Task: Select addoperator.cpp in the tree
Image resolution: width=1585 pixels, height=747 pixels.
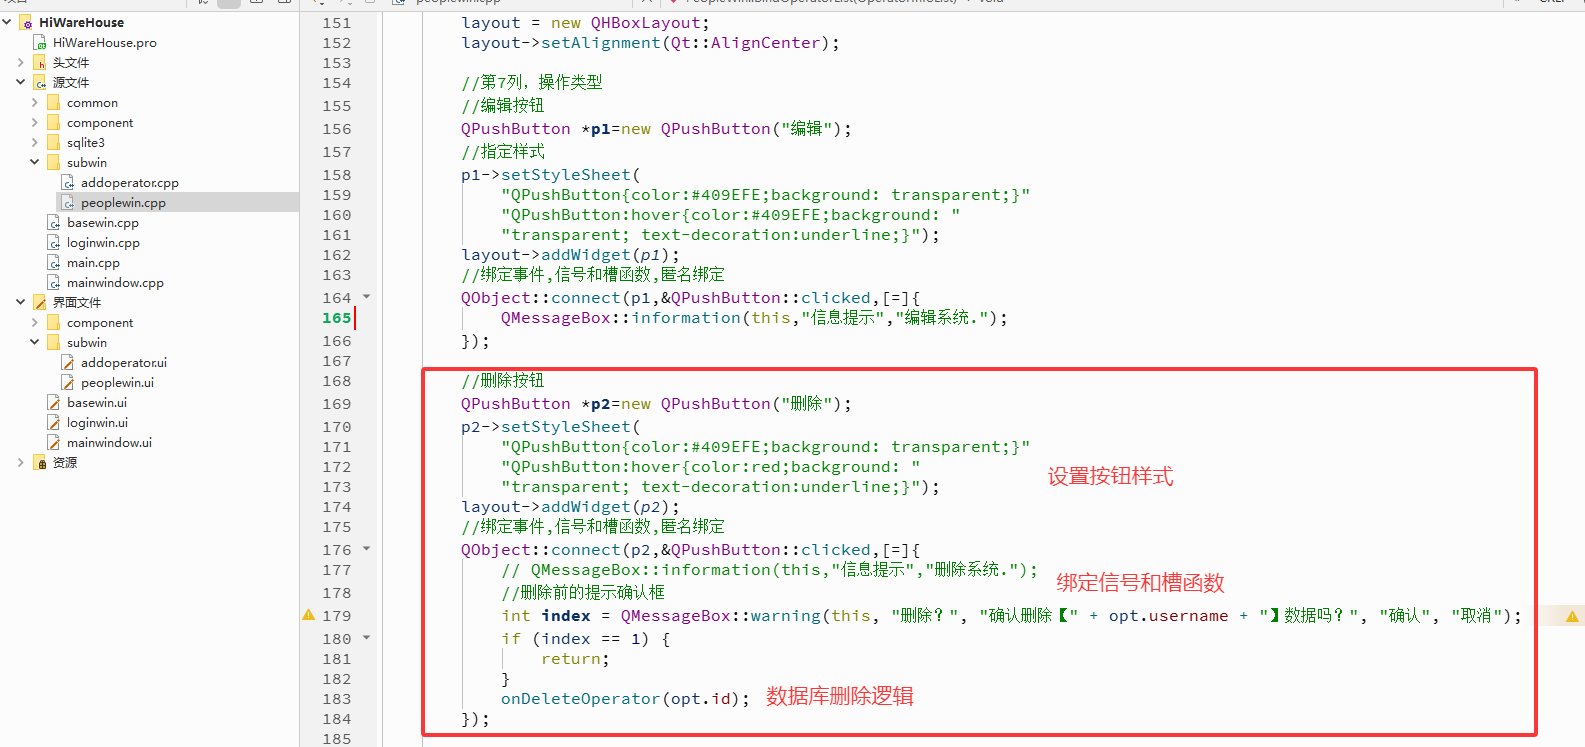Action: (130, 182)
